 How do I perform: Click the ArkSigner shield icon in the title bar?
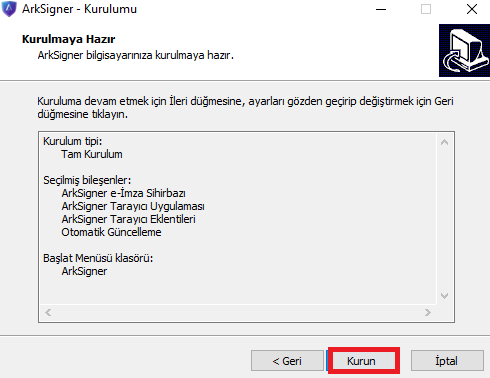[x=9, y=9]
